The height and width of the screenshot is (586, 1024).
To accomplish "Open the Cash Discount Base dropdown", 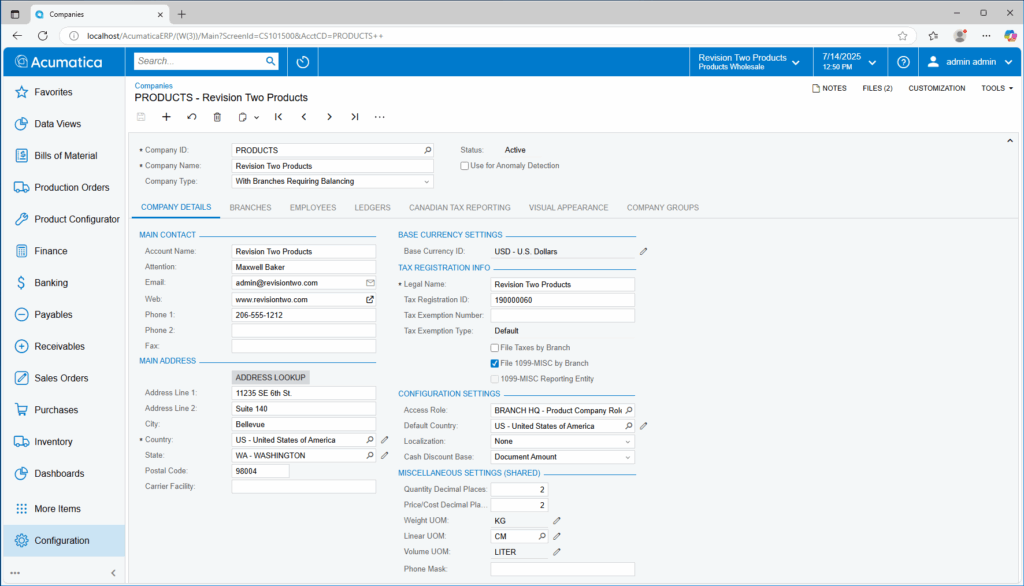I will tap(628, 457).
